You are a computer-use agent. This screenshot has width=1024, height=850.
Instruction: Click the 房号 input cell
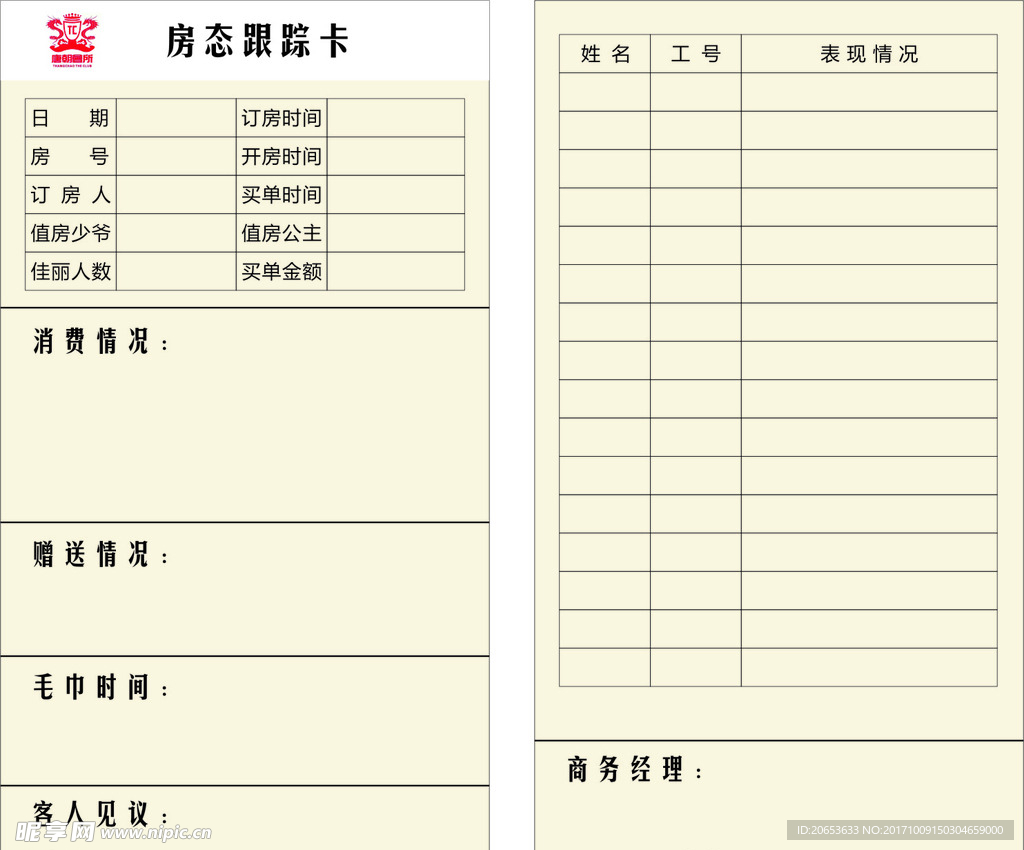pos(176,156)
